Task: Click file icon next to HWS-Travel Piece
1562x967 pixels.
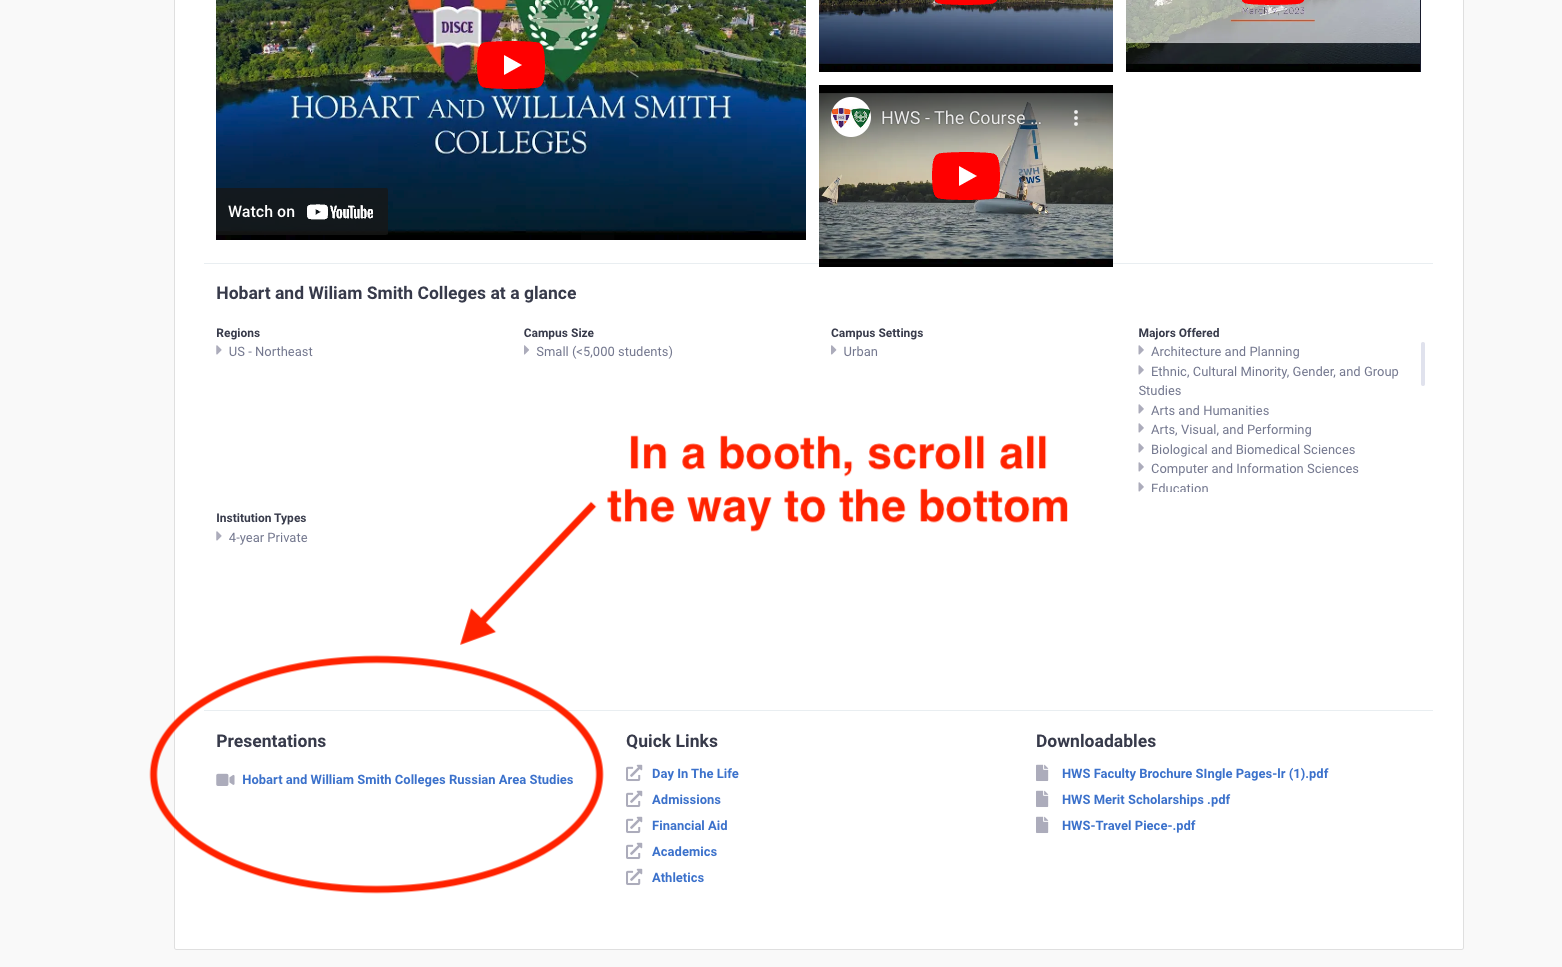Action: [x=1042, y=825]
